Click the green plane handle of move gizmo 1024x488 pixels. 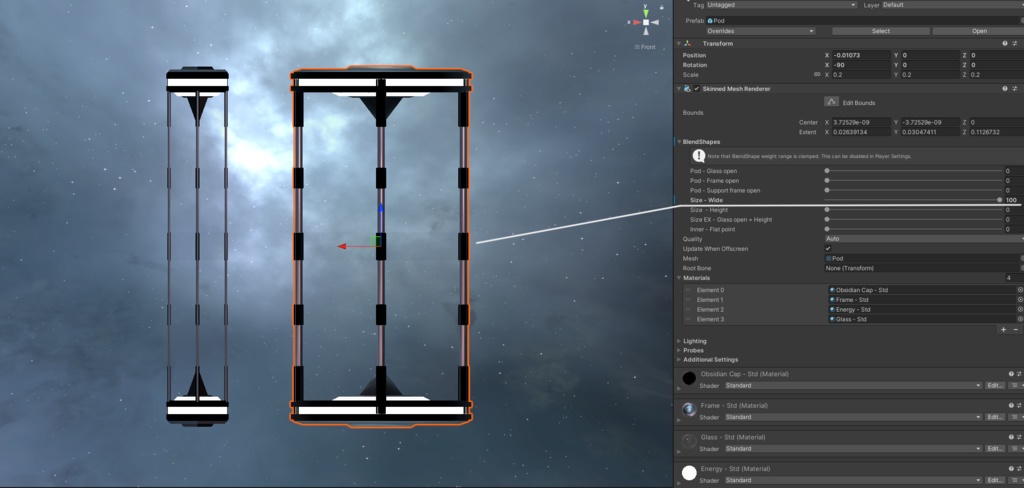point(375,241)
